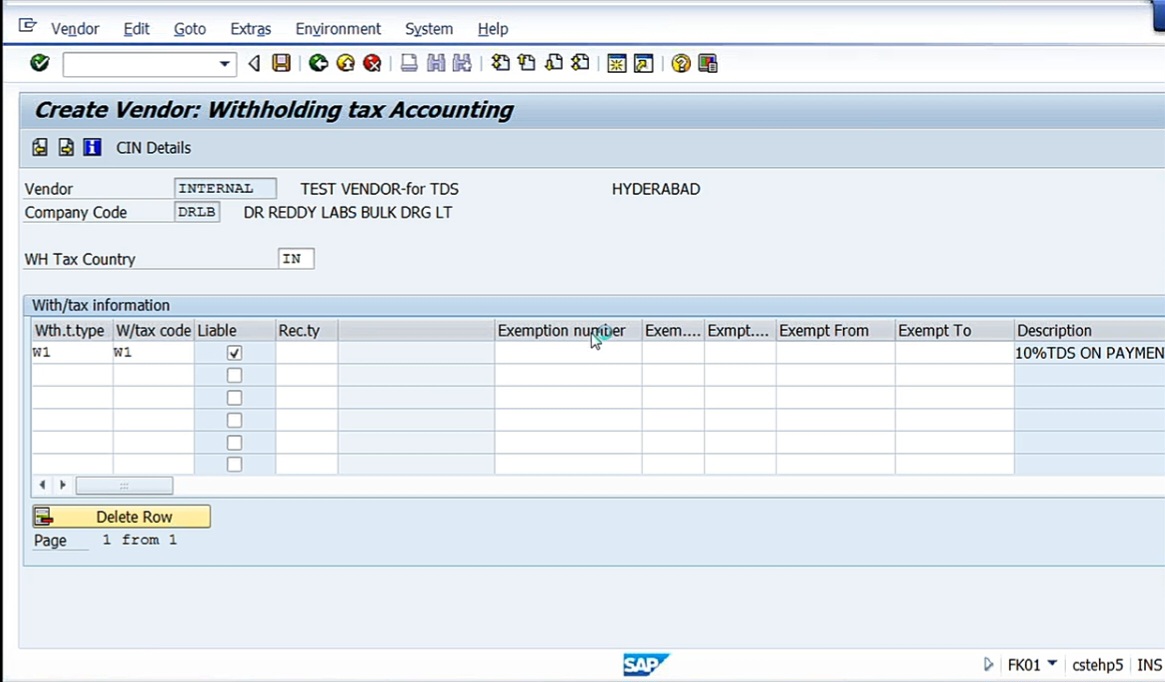Click the Wth.t.type column header
Viewport: 1165px width, 682px height.
point(72,331)
